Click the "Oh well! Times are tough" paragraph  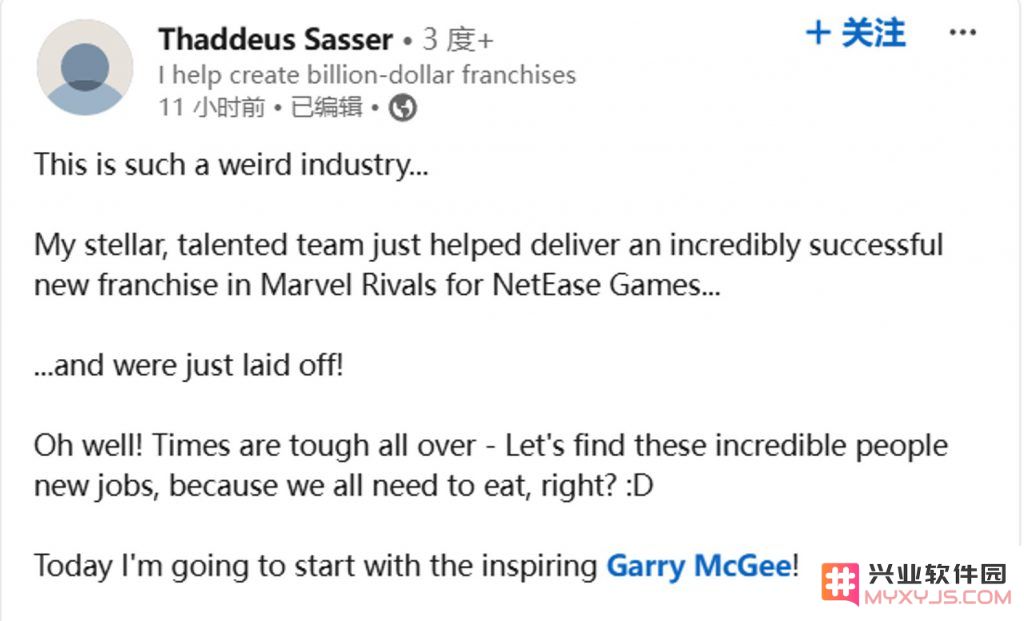(x=490, y=466)
